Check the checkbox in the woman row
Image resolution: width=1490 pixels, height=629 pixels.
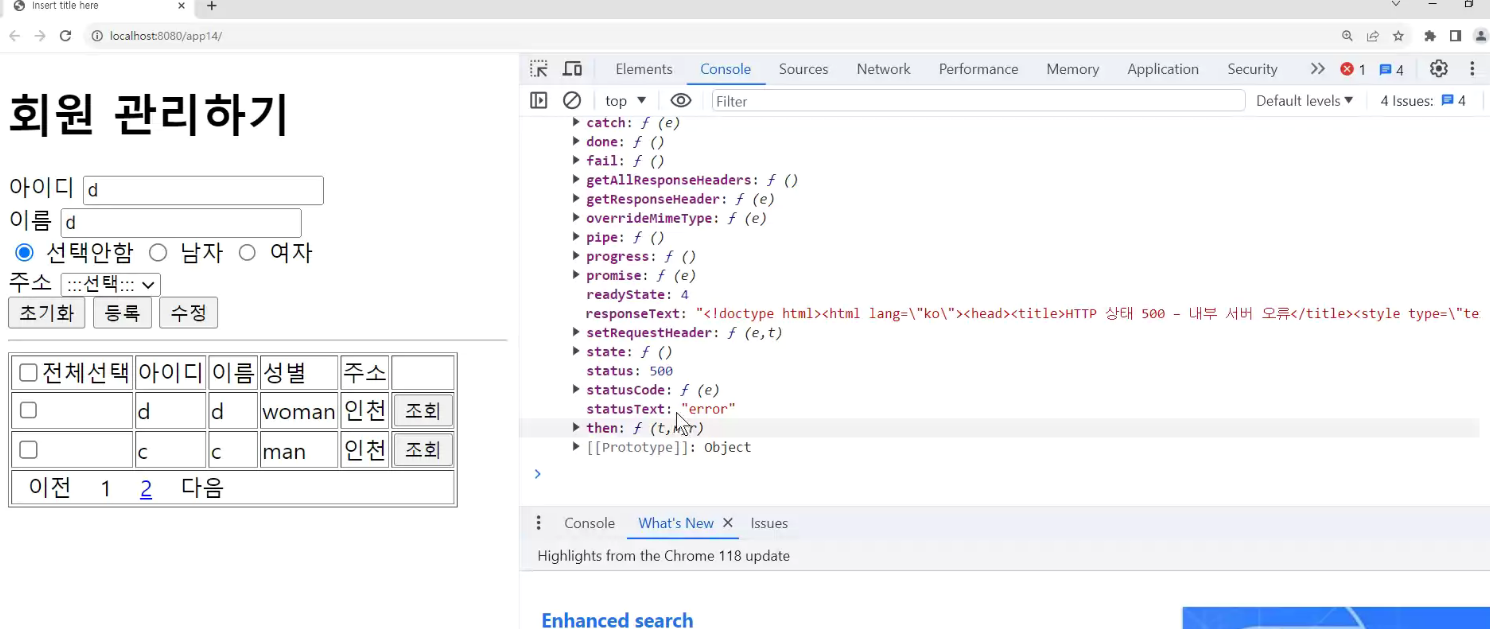pyautogui.click(x=28, y=410)
